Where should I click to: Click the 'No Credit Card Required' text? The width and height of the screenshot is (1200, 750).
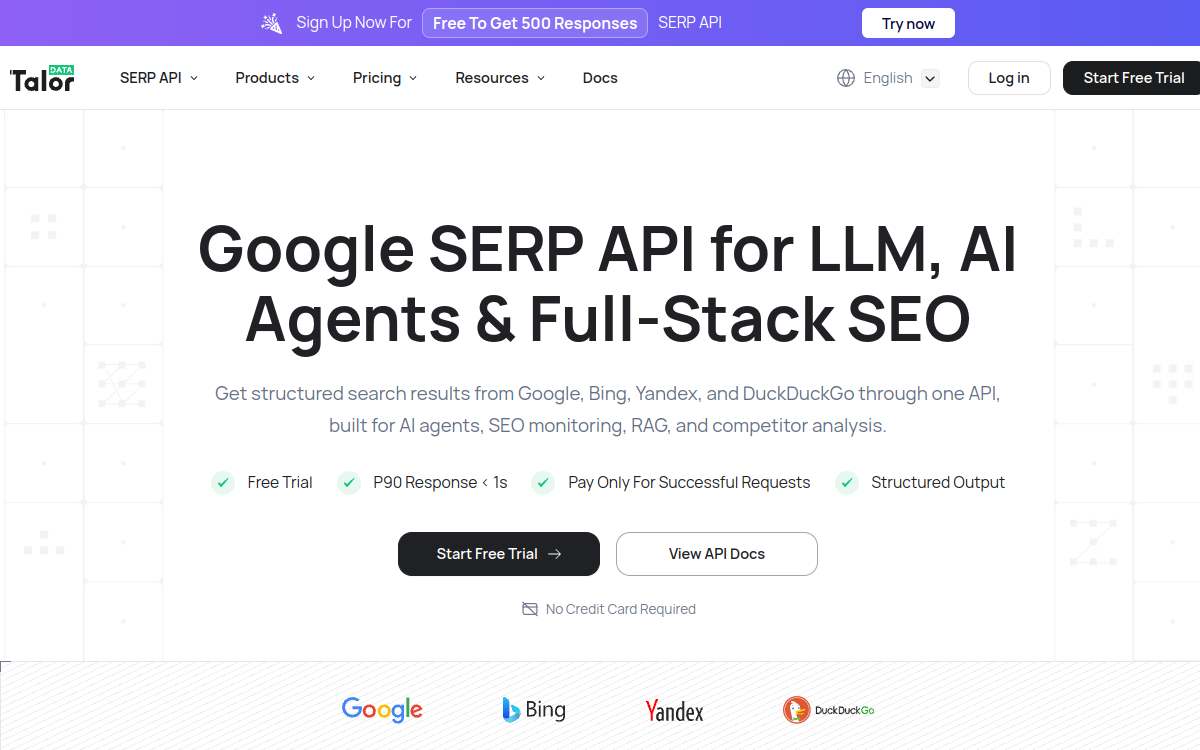point(621,609)
